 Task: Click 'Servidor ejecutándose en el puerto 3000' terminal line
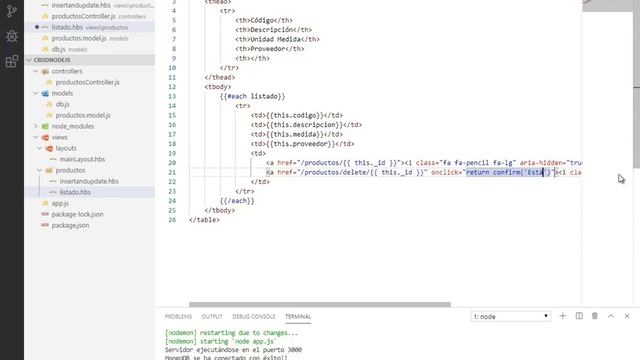tap(233, 350)
